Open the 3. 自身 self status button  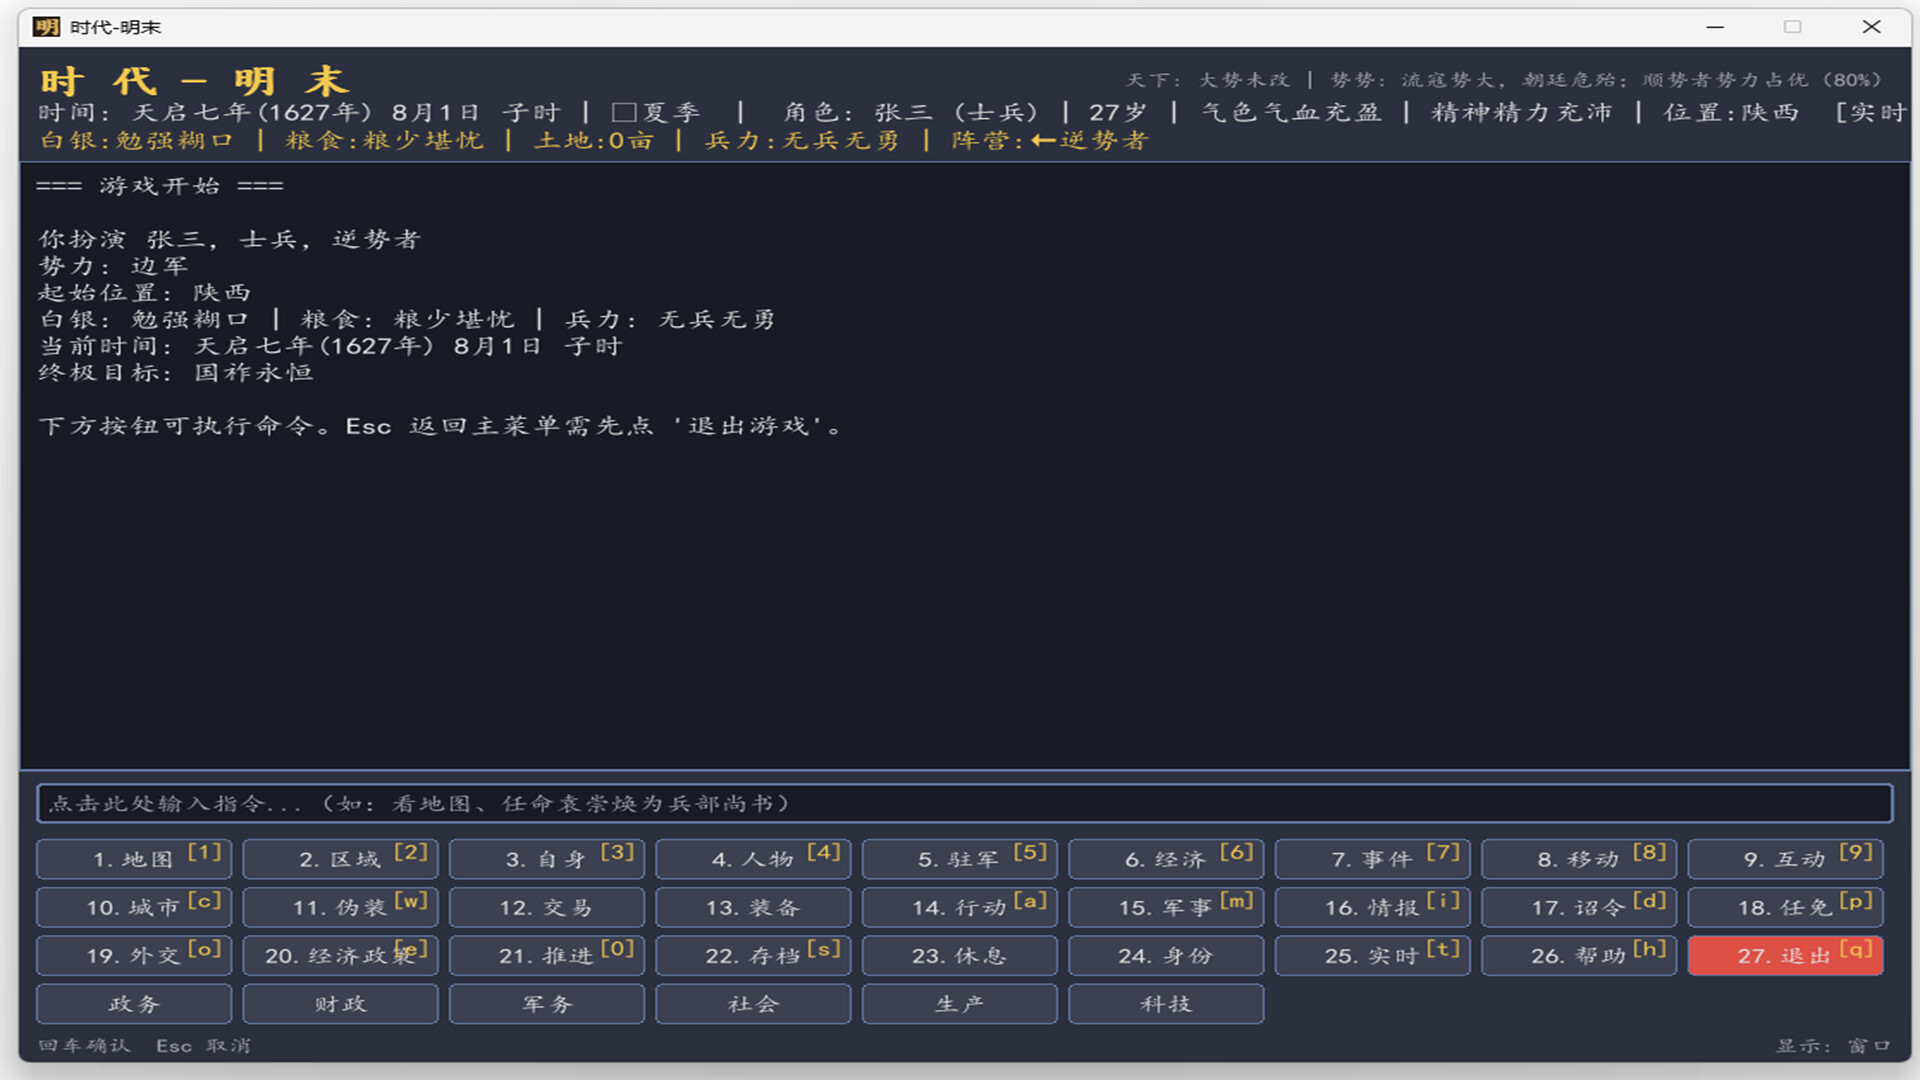[x=547, y=859]
